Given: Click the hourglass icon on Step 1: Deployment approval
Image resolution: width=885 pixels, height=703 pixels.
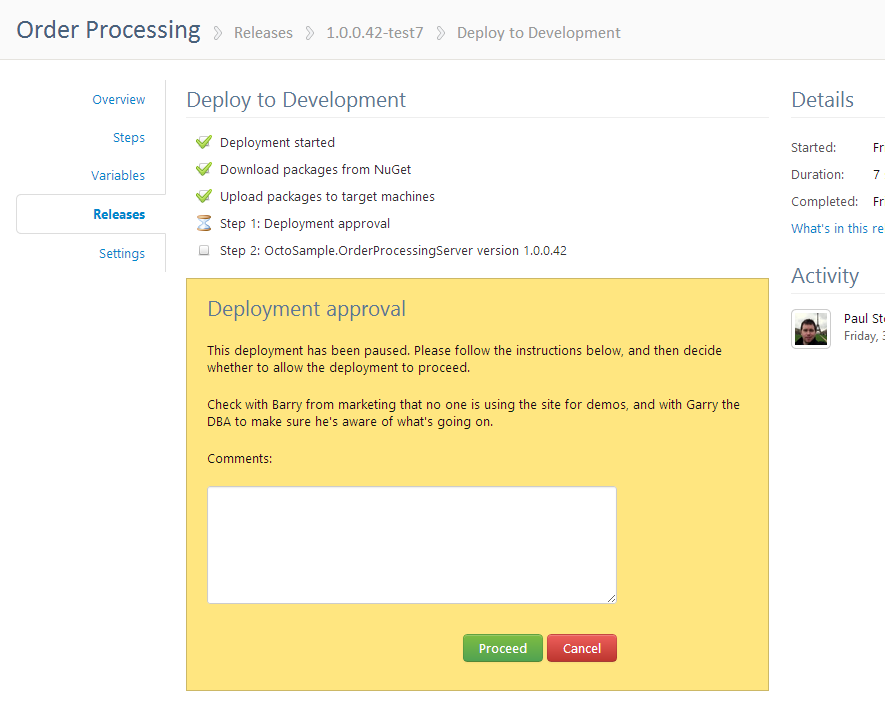Looking at the screenshot, I should (204, 223).
